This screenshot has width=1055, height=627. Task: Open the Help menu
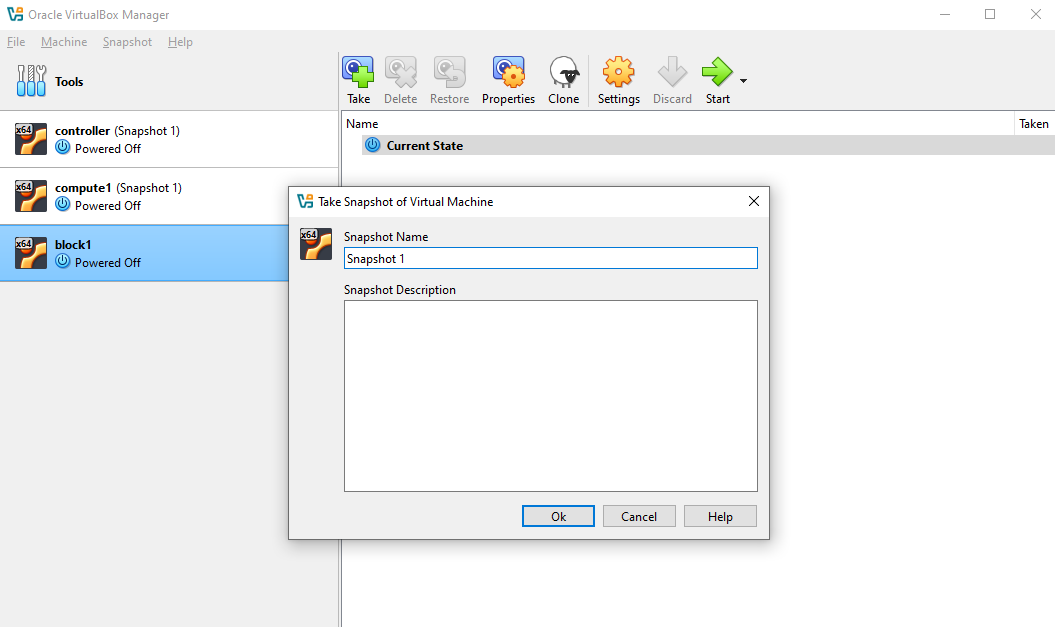[x=180, y=42]
